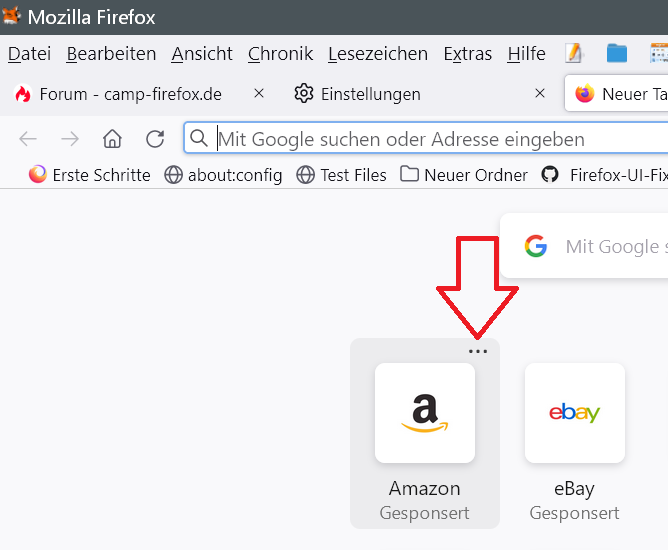
Task: Click the address bar search field
Action: [420, 139]
